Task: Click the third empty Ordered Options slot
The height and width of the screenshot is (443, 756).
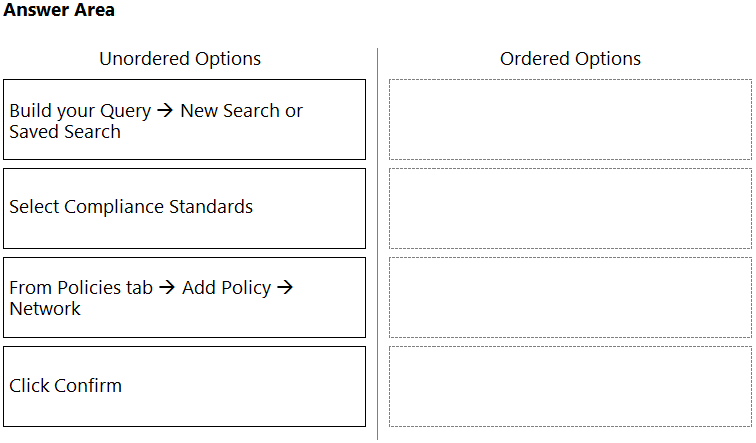Action: (x=570, y=297)
